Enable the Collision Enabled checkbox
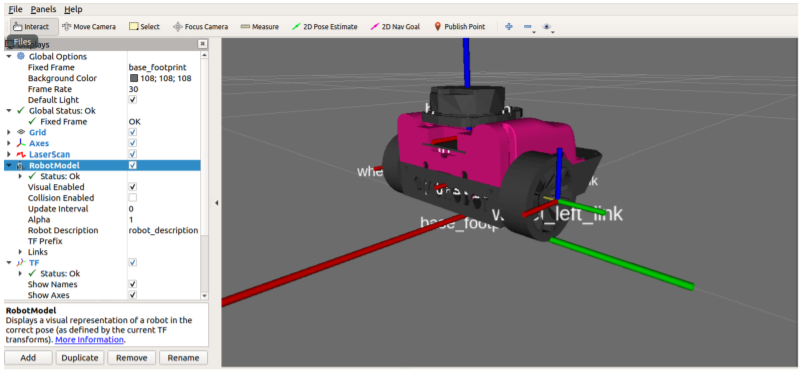Image resolution: width=803 pixels, height=372 pixels. [133, 198]
